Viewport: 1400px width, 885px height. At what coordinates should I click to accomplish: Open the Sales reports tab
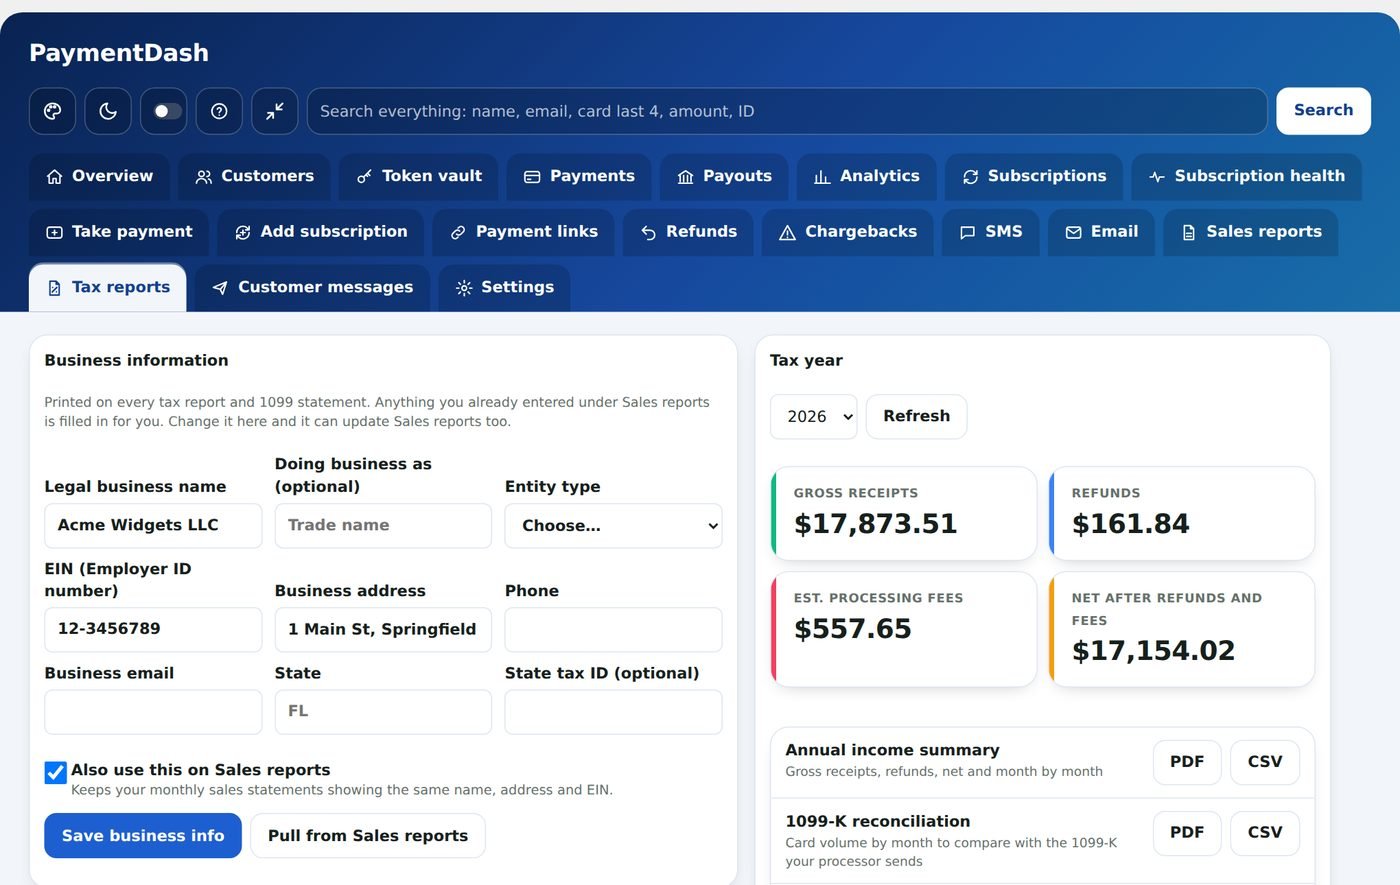coord(1251,232)
